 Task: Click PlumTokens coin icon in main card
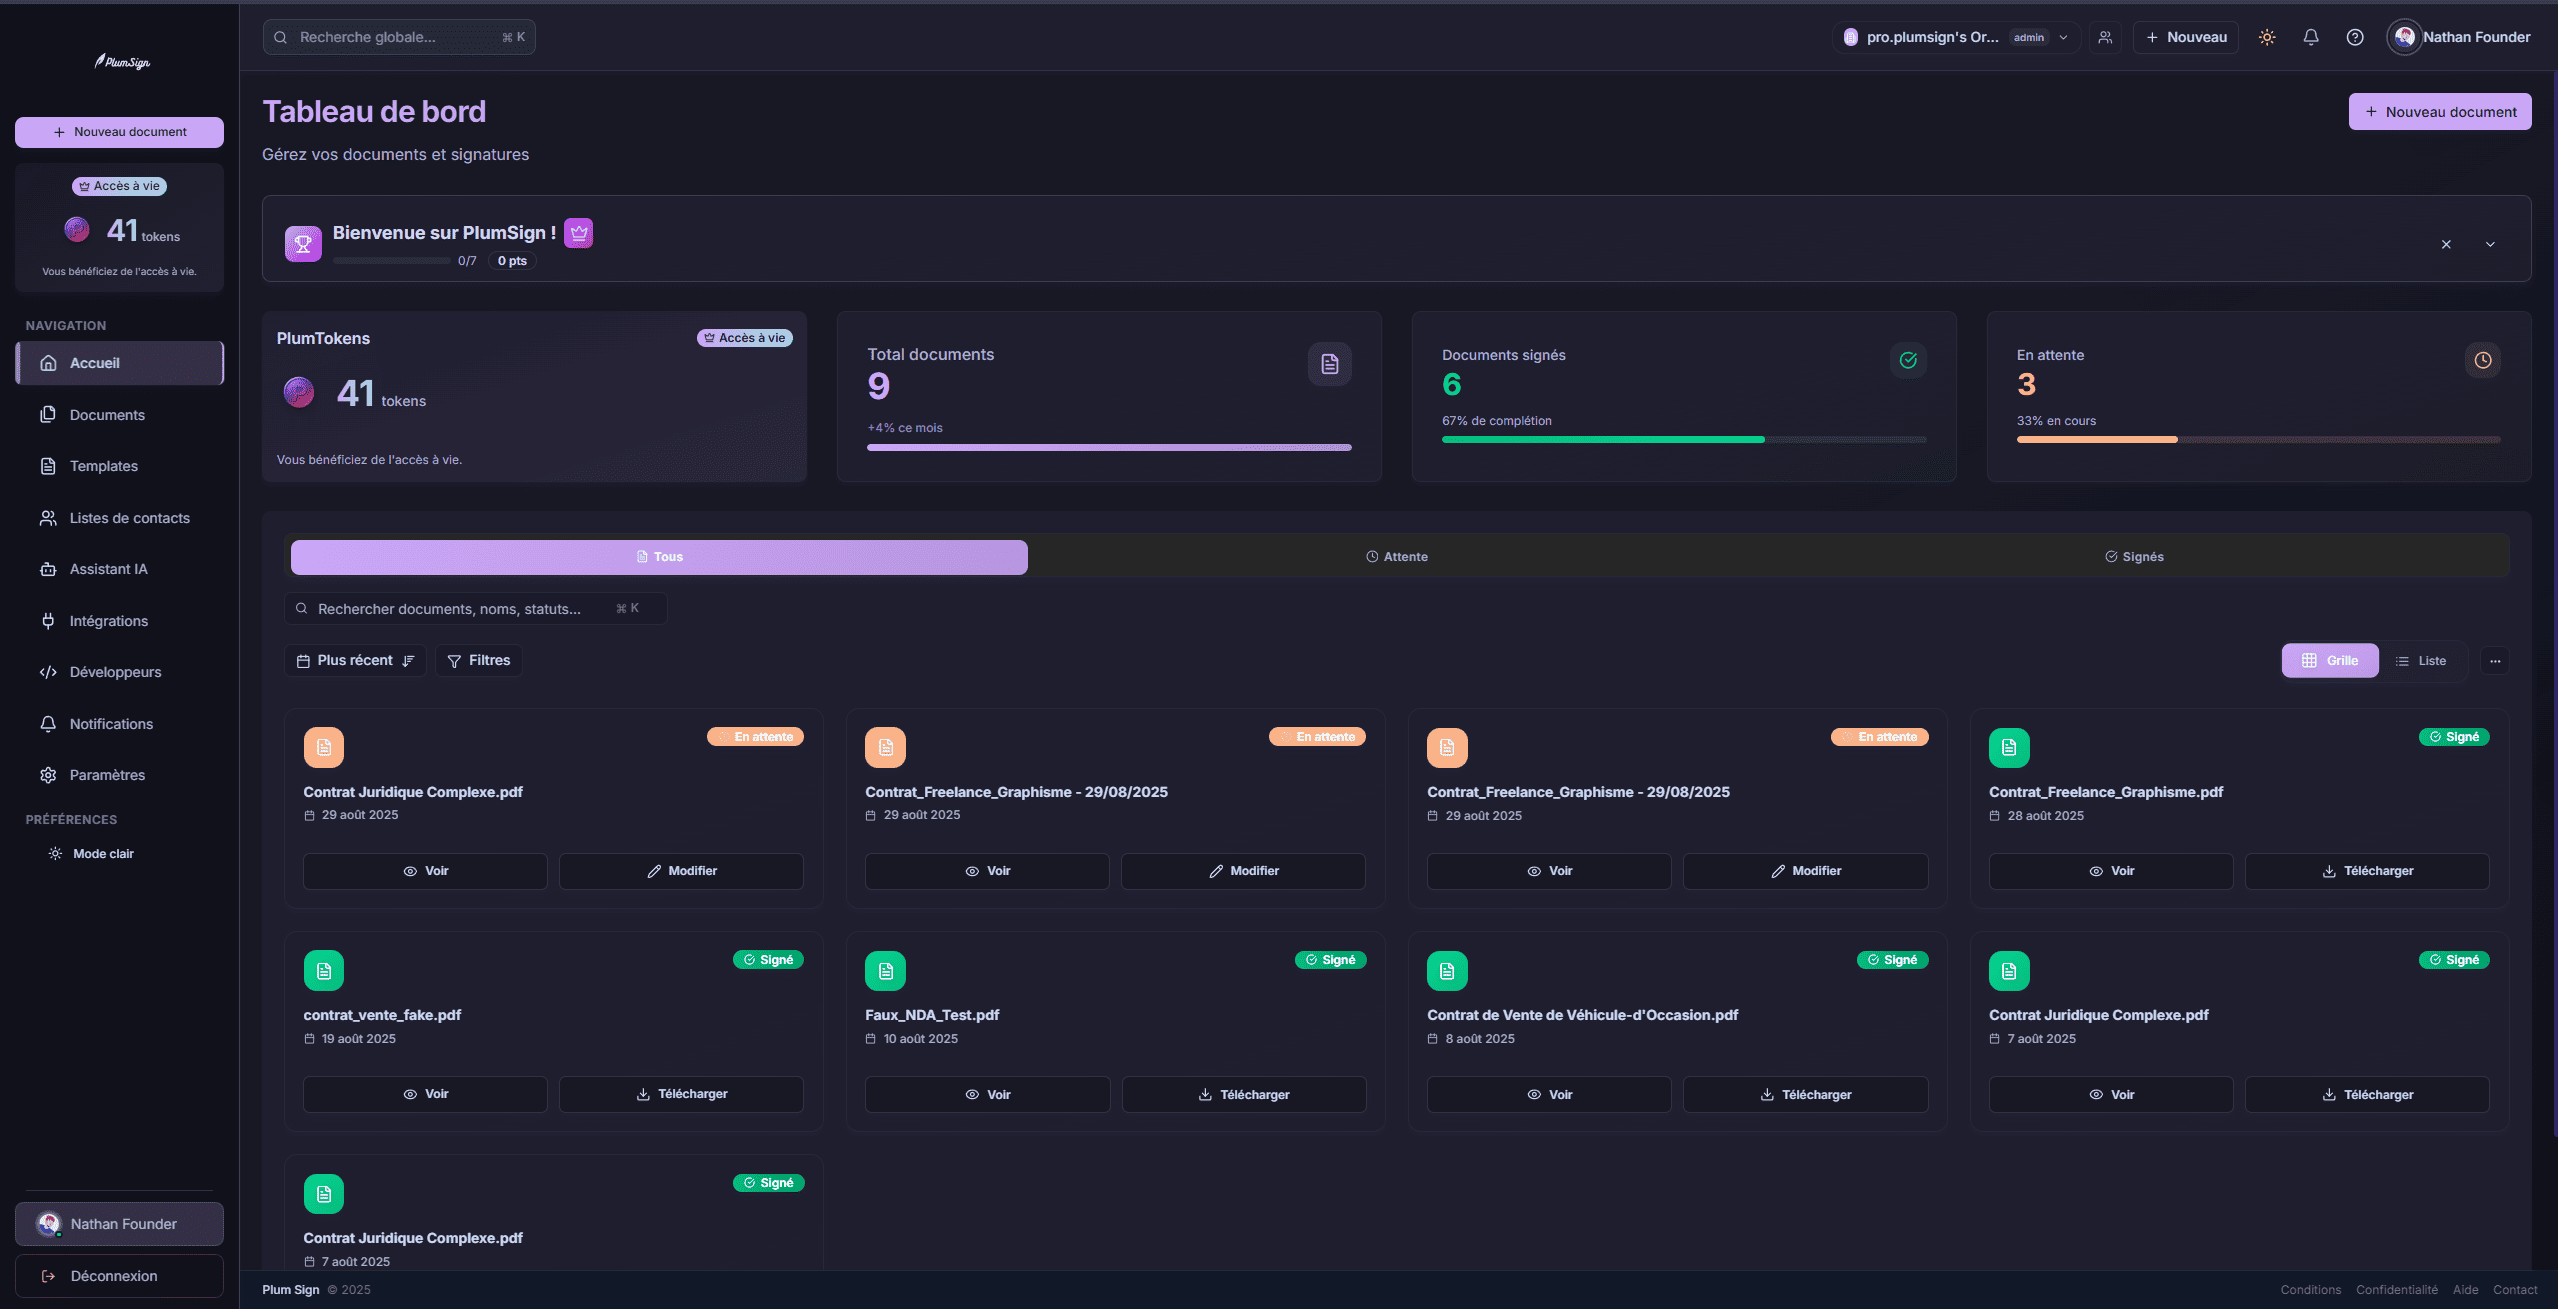(299, 392)
